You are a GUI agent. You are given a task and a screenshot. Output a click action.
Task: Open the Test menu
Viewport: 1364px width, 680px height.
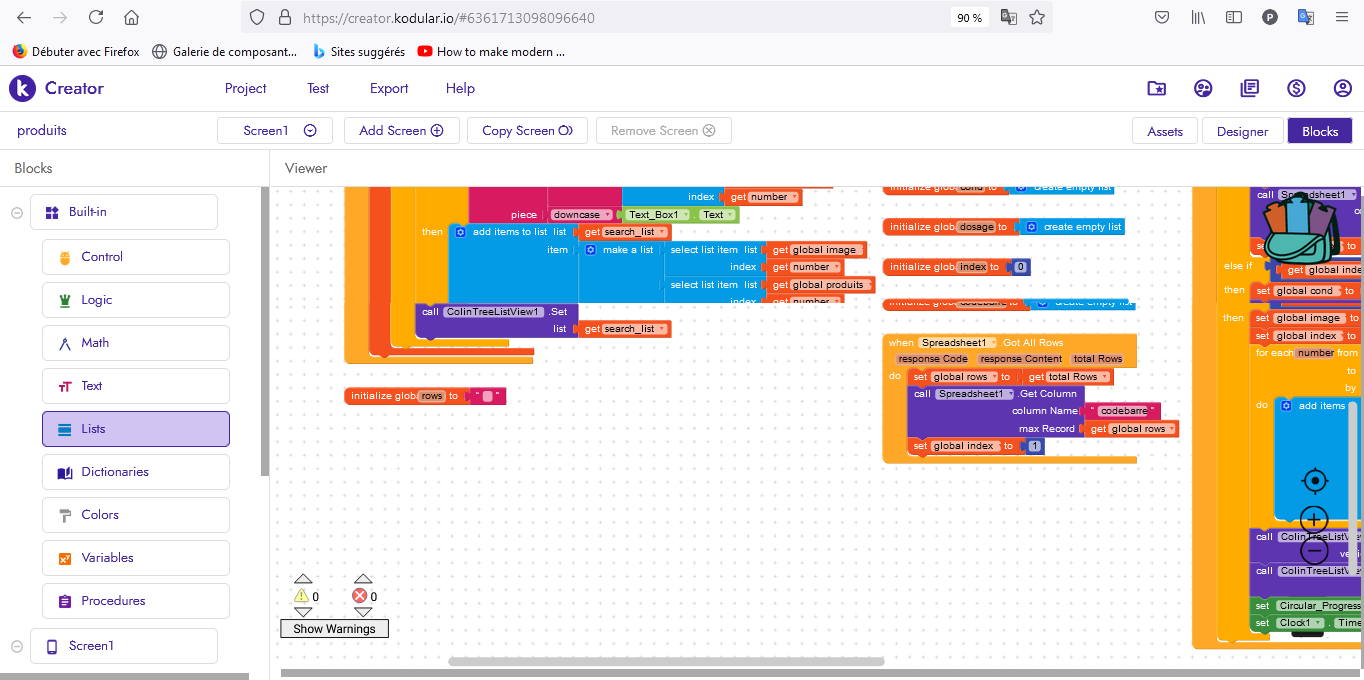point(318,88)
